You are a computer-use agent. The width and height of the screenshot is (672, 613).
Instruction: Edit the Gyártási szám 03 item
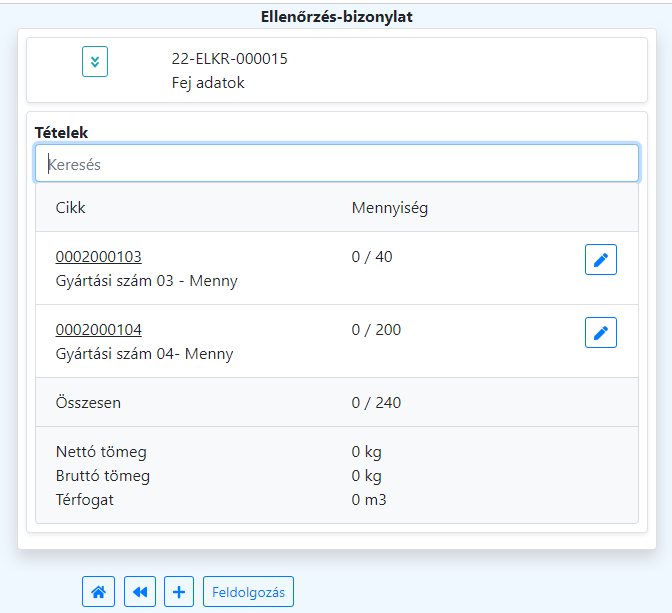click(x=601, y=260)
